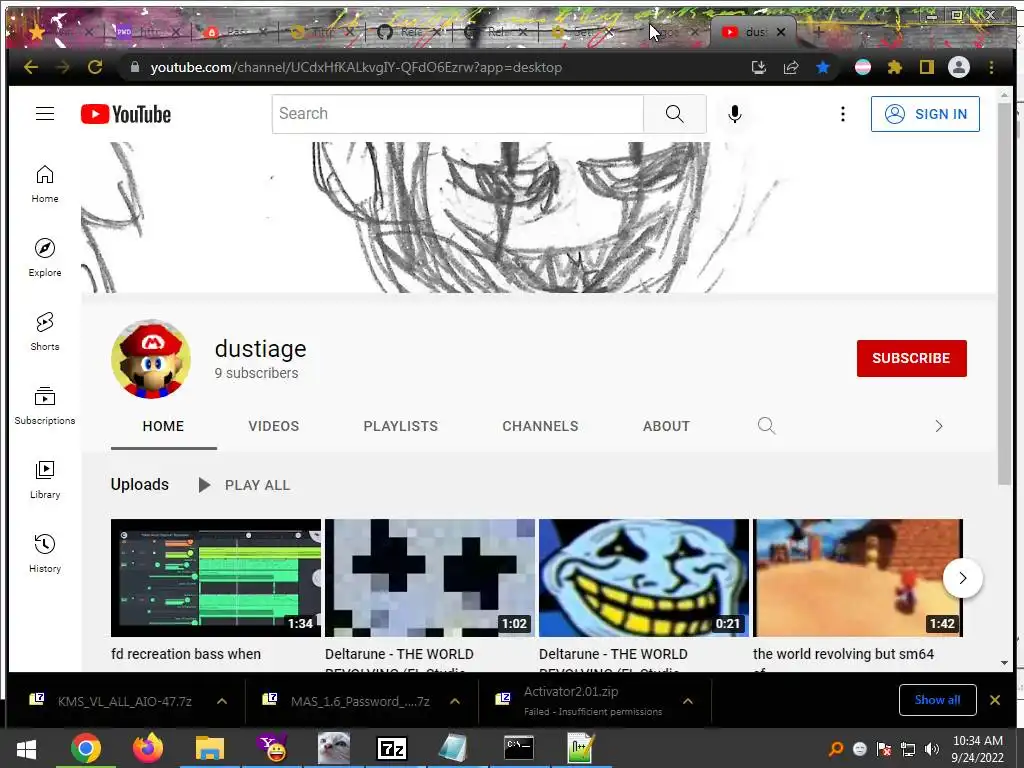Open the 1:42 Mario 64 thumbnail
Screen dimensions: 1024x768
[857, 577]
